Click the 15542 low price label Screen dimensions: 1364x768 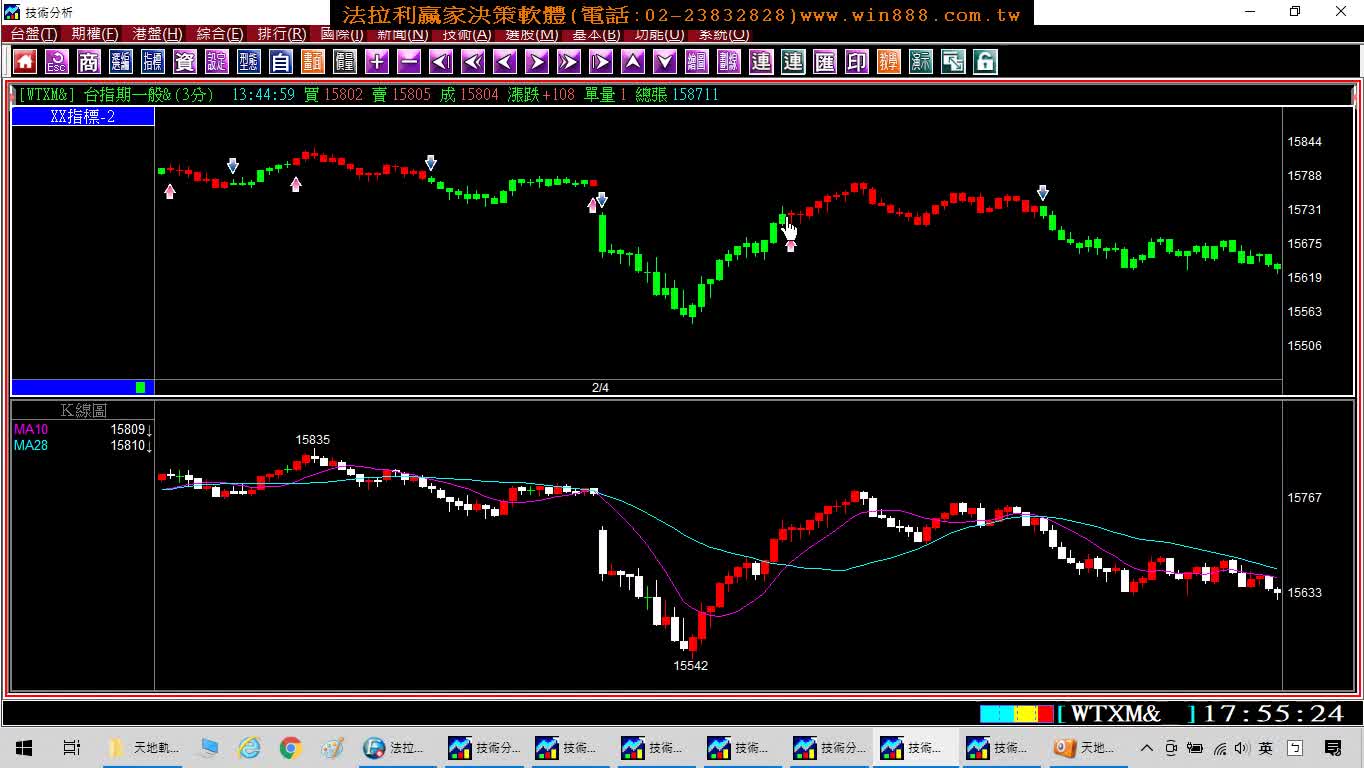coord(690,665)
